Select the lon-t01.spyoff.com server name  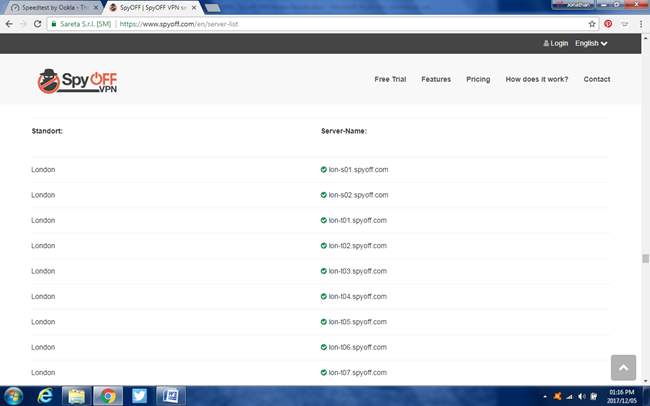tap(358, 220)
